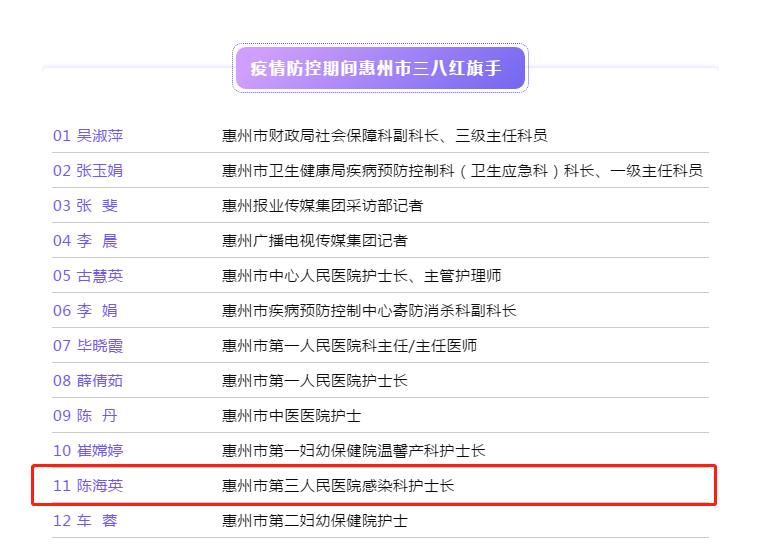Select the name 06 李娟
Screen dimensions: 777x549
85,311
